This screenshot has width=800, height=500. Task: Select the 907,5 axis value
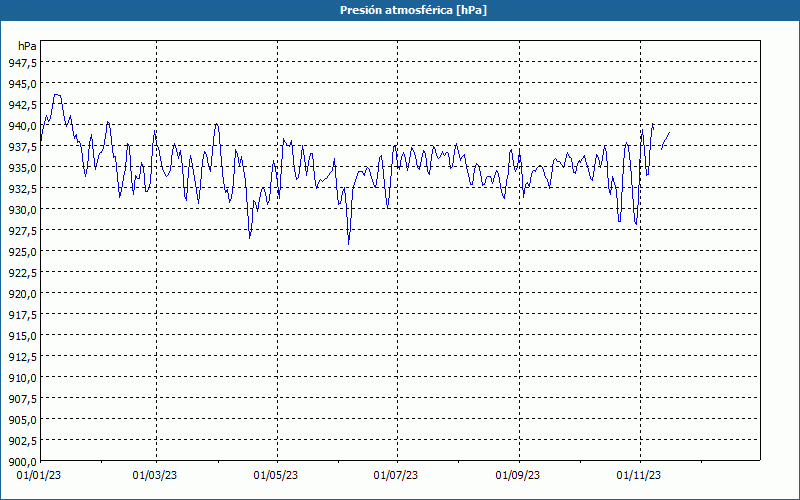(x=22, y=398)
